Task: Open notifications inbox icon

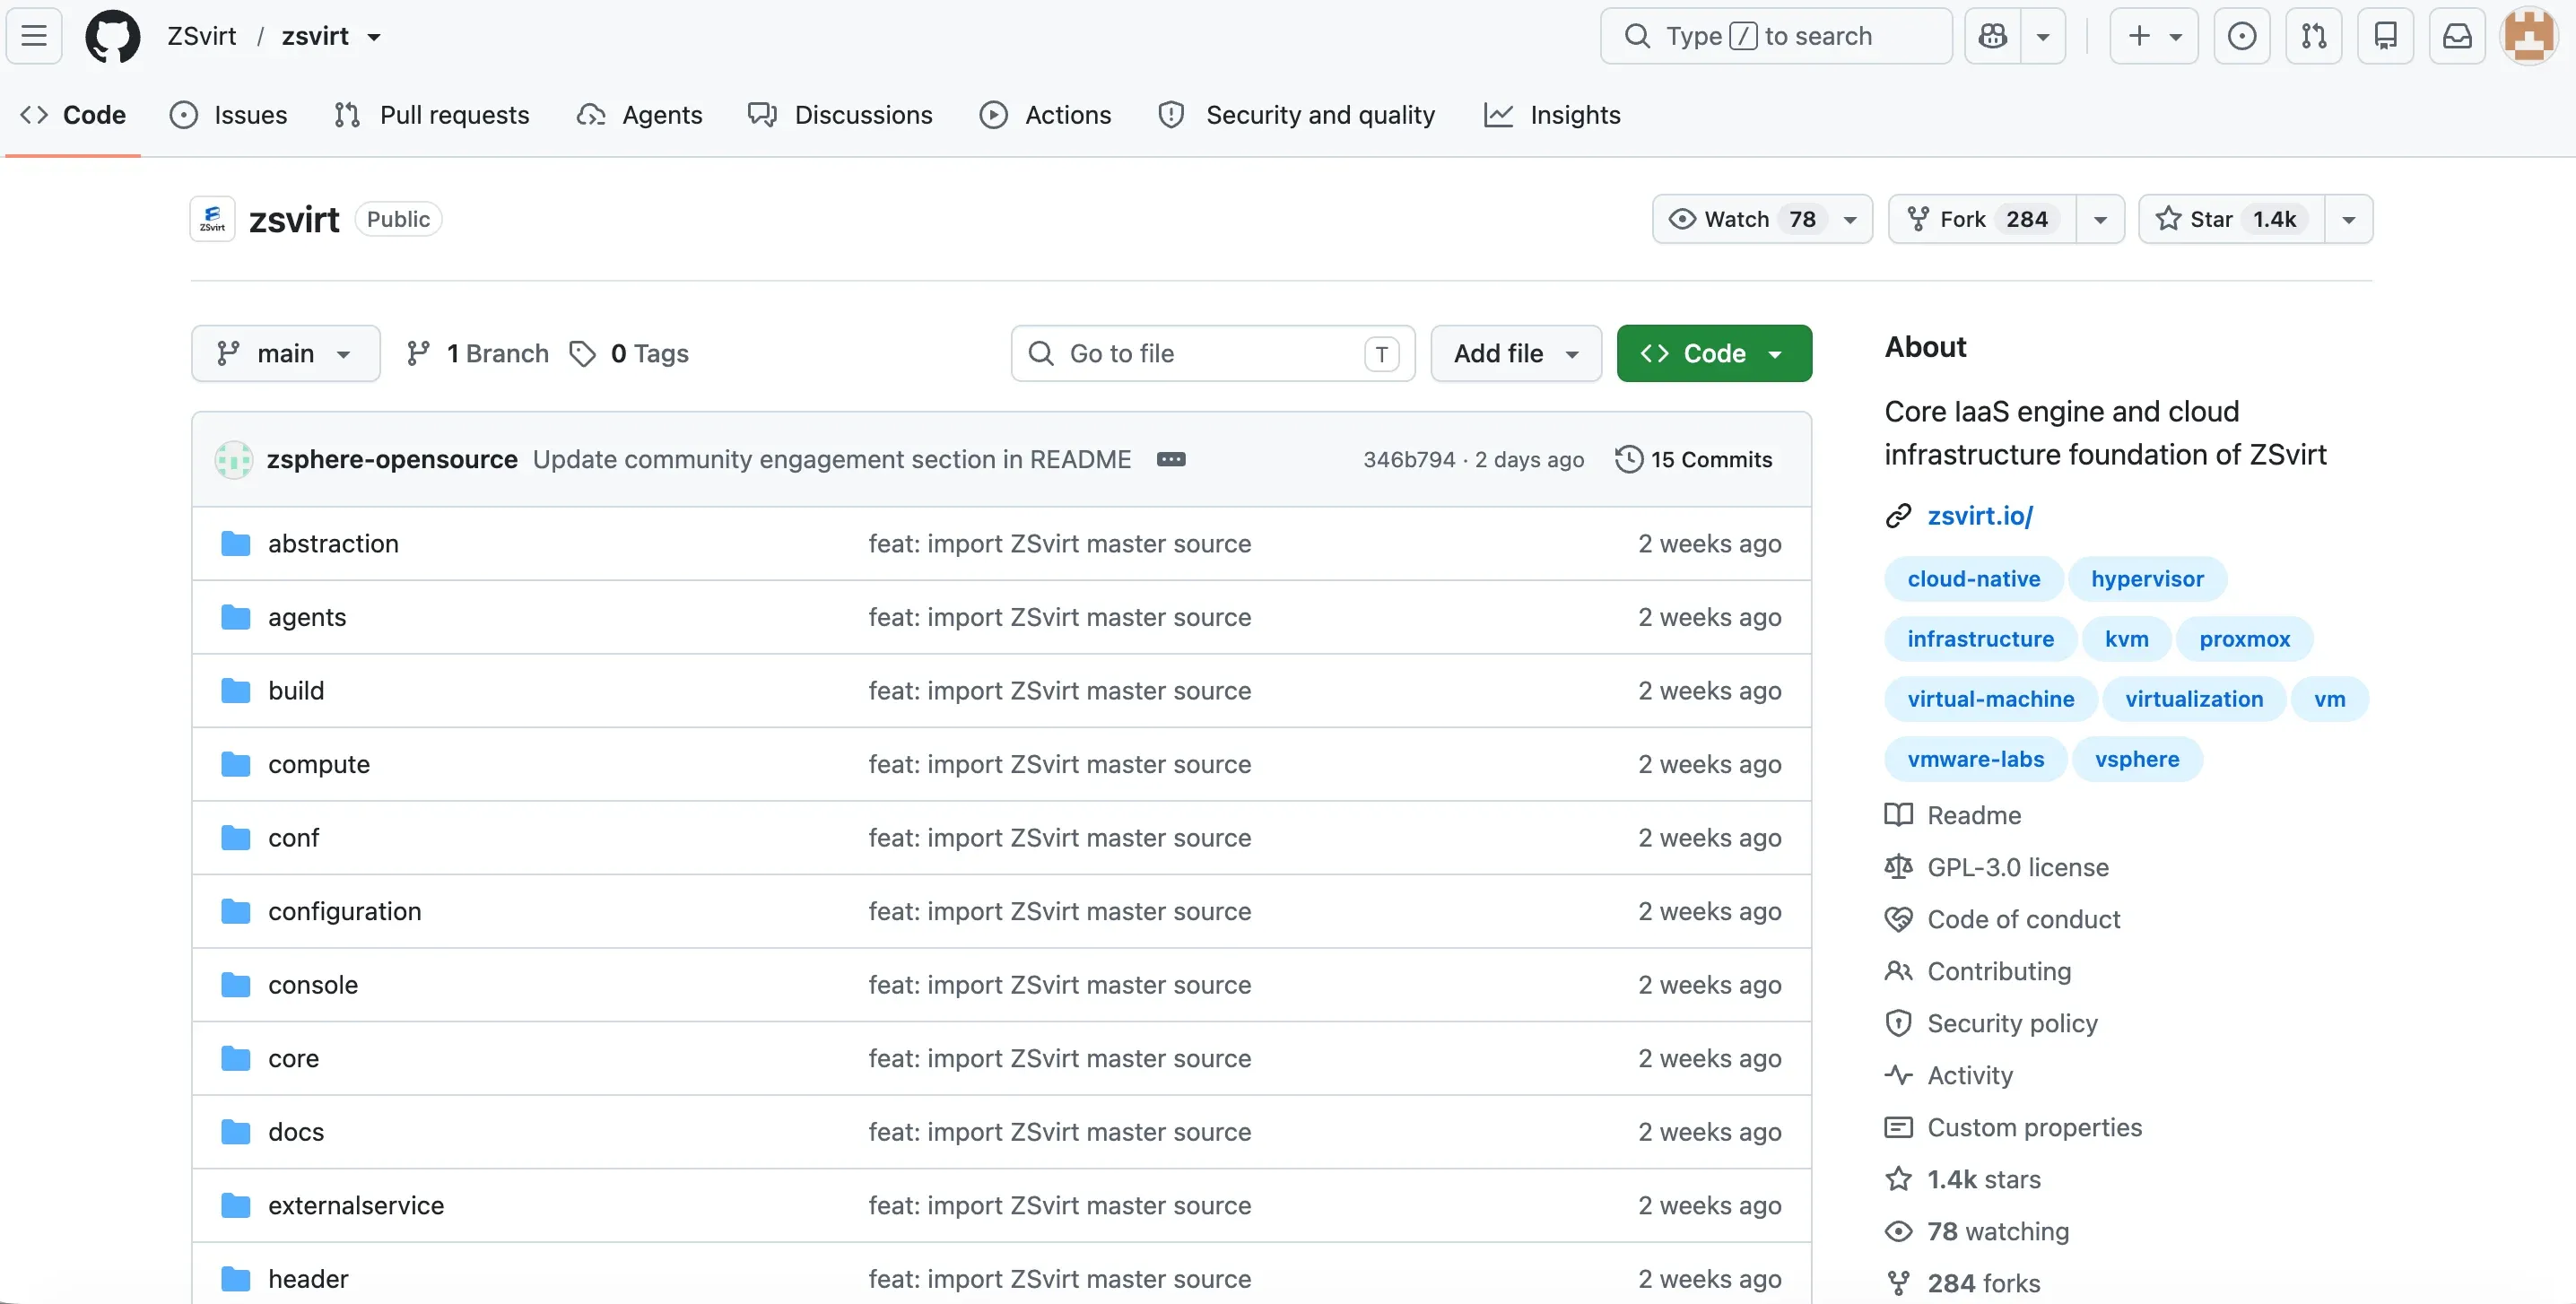Action: (2457, 36)
